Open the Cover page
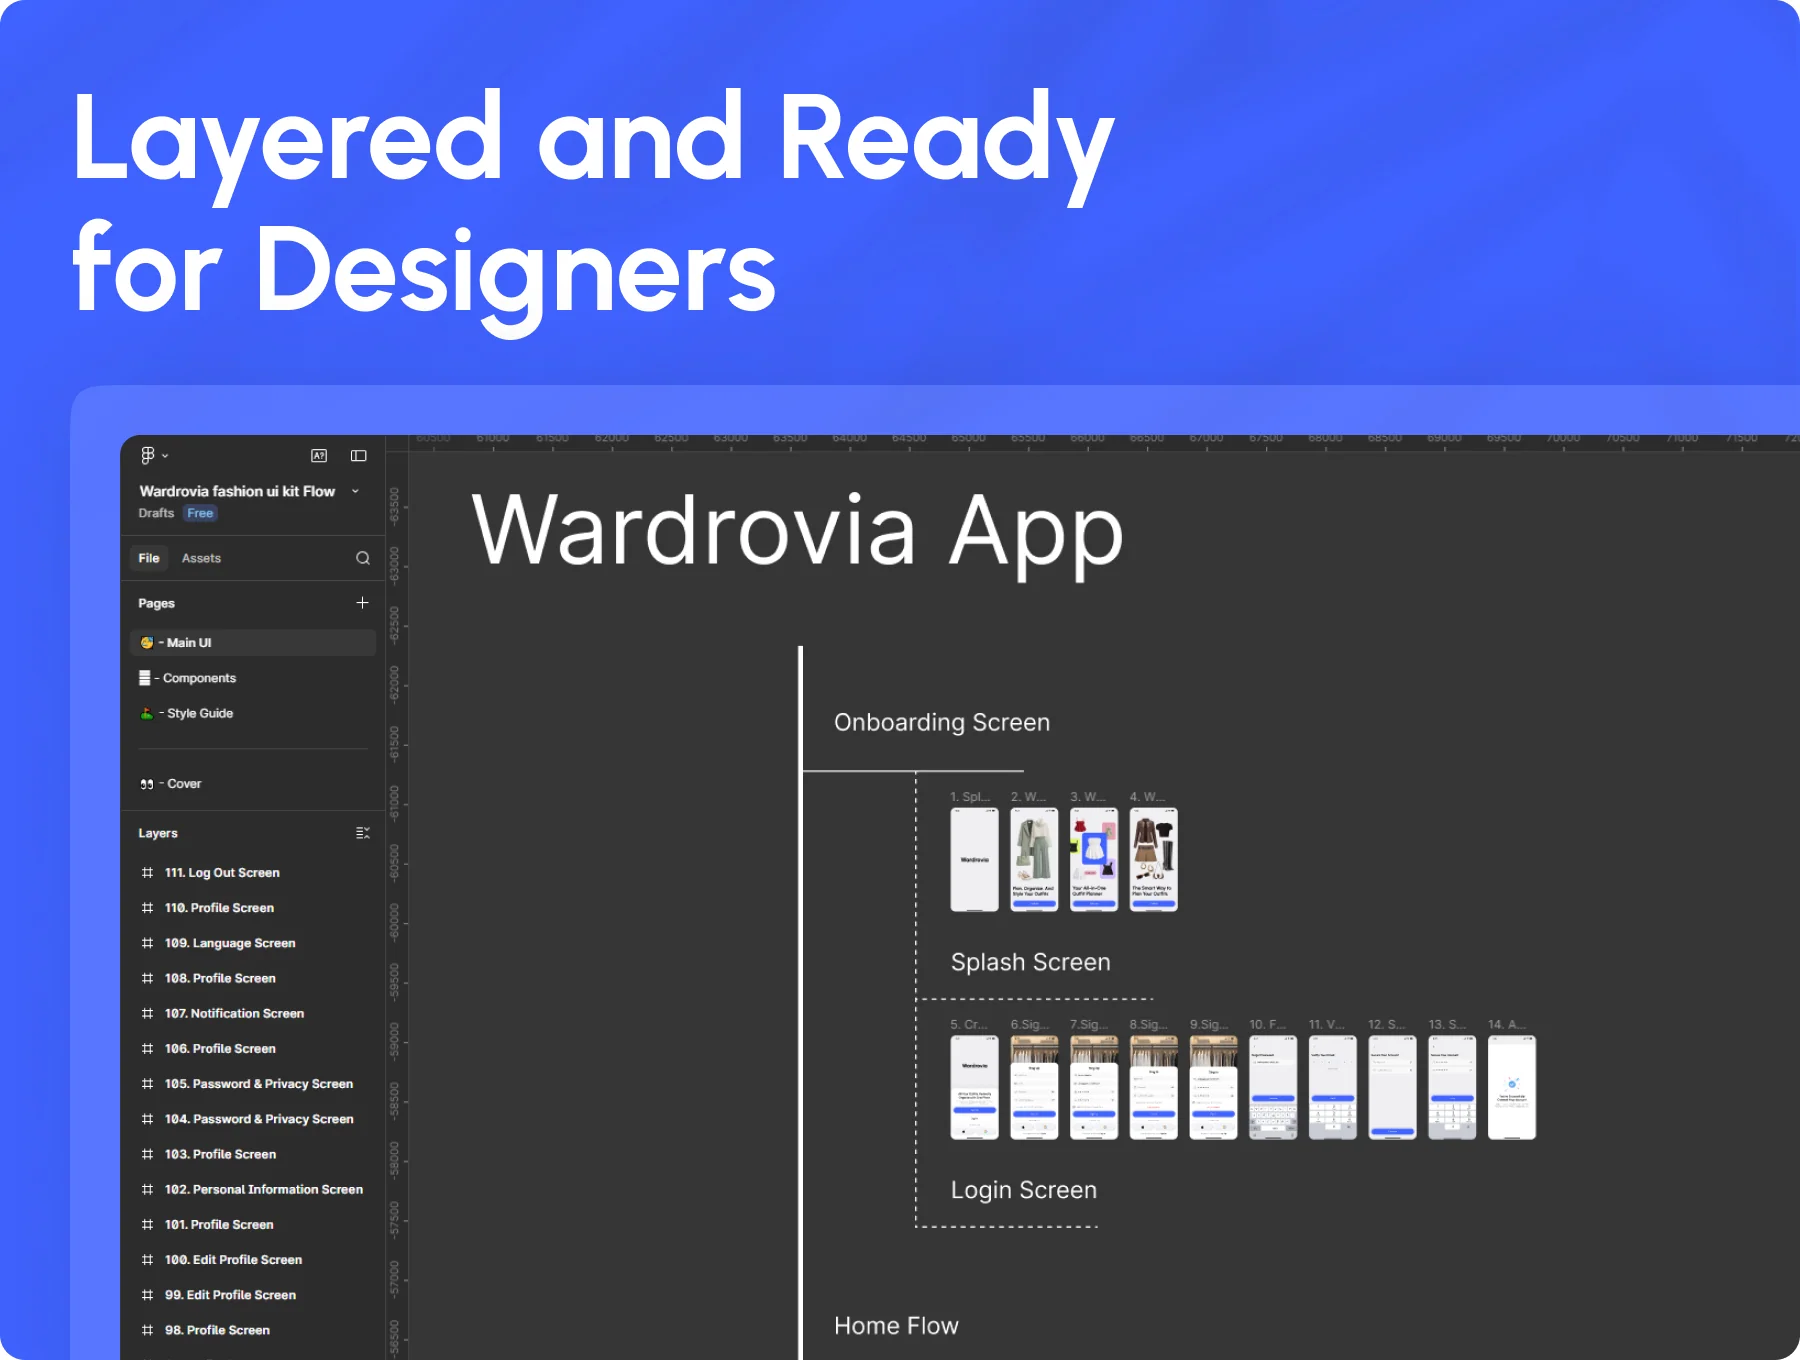 point(253,784)
